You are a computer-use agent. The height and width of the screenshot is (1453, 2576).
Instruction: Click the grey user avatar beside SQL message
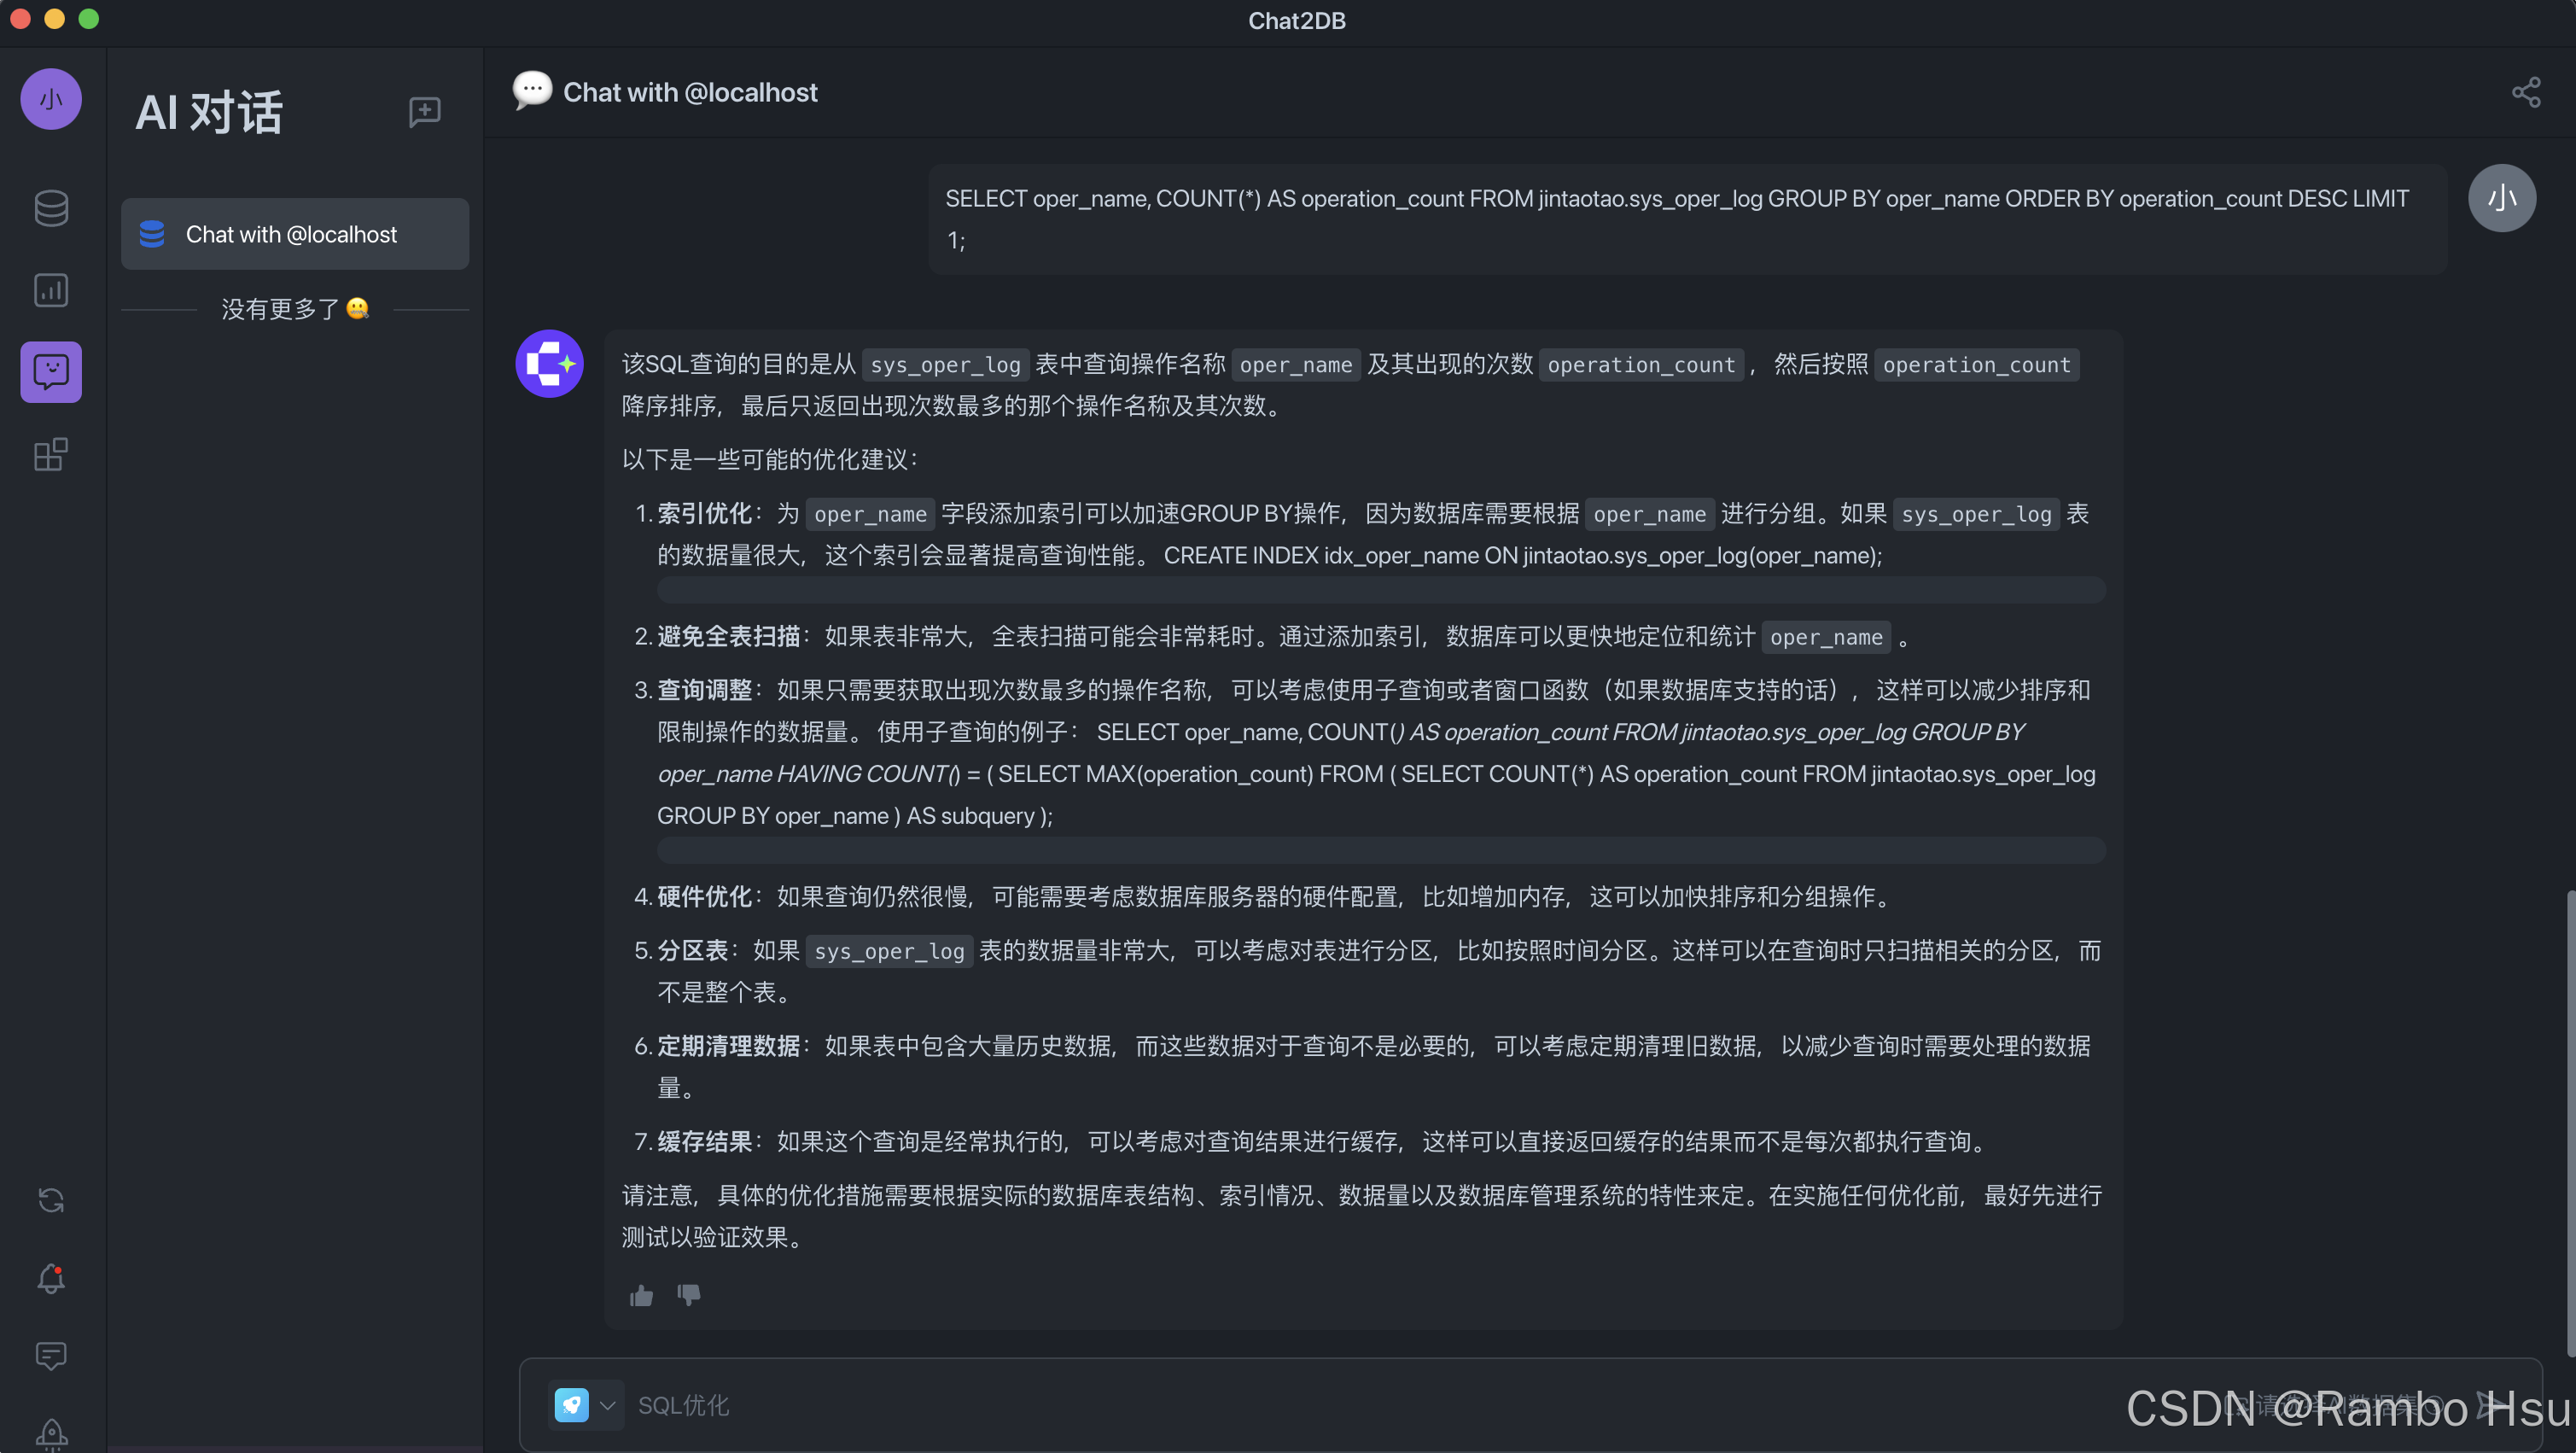[2501, 198]
